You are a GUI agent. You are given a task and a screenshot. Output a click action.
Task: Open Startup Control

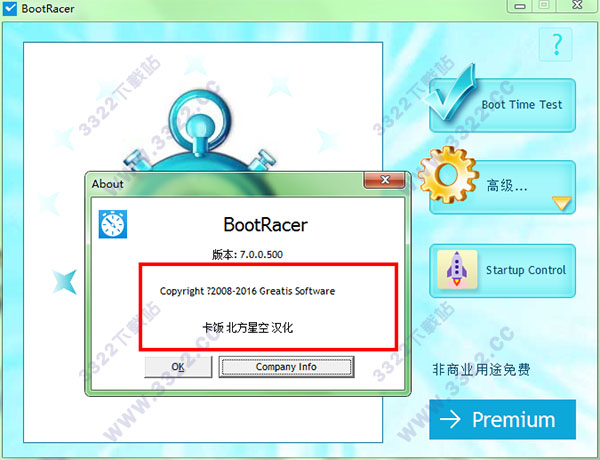(502, 271)
